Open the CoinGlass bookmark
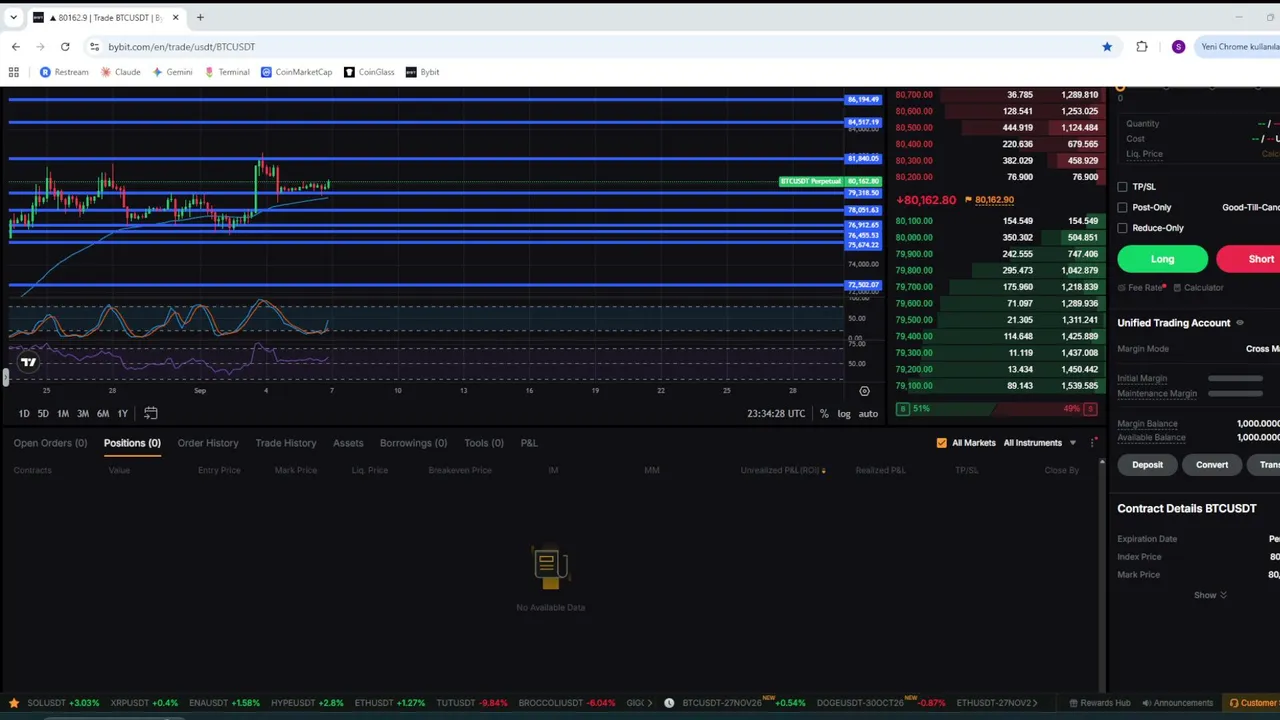Viewport: 1280px width, 720px height. click(369, 72)
